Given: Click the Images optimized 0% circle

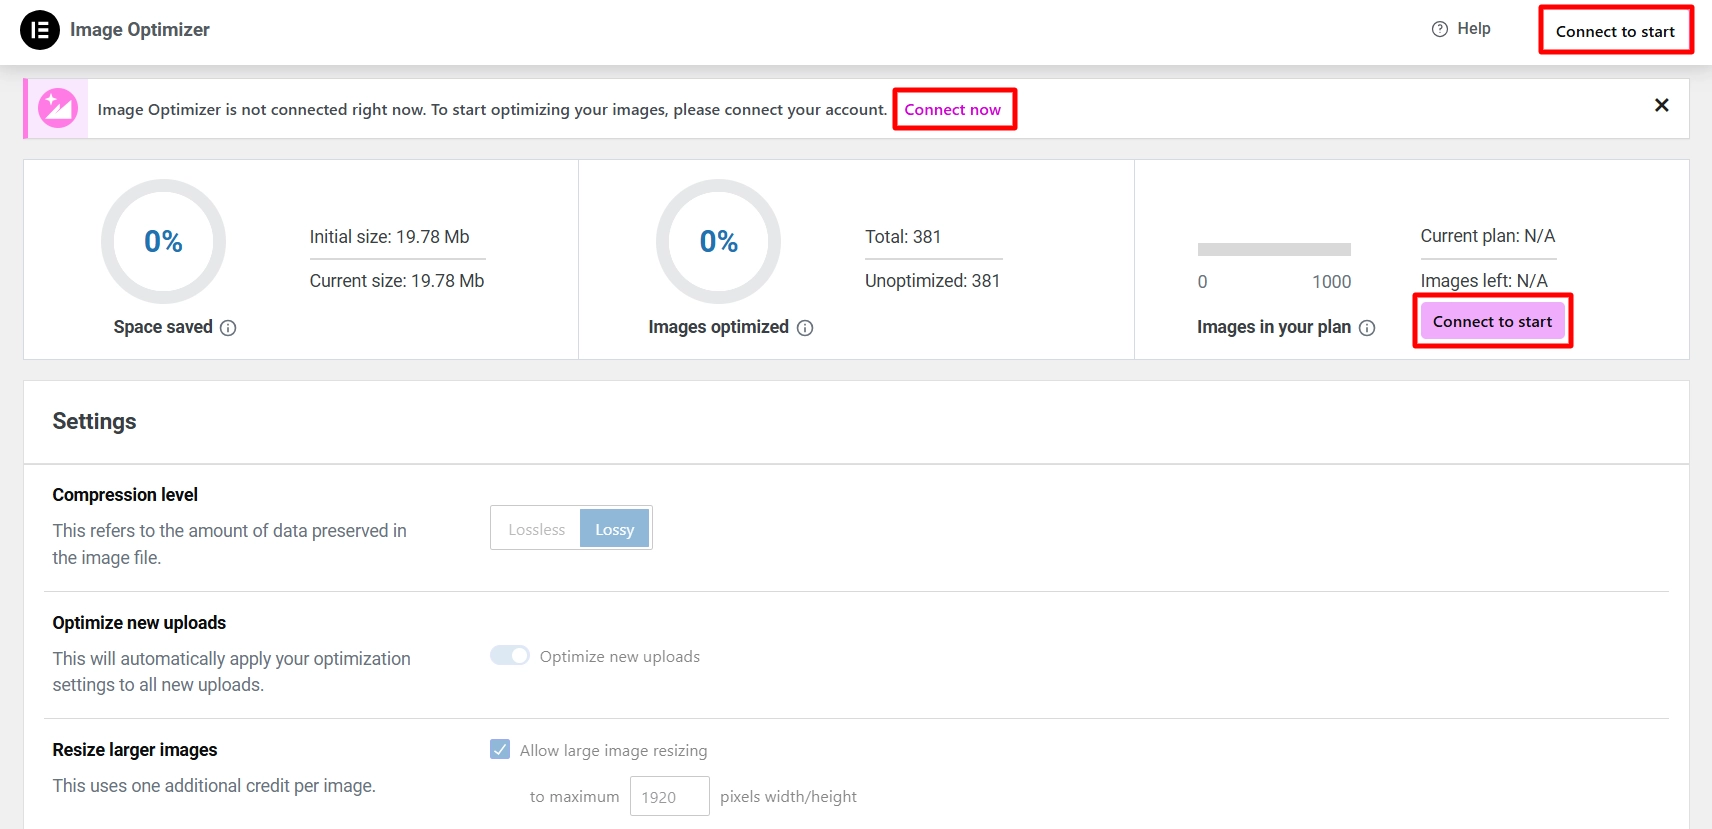Looking at the screenshot, I should (x=719, y=241).
